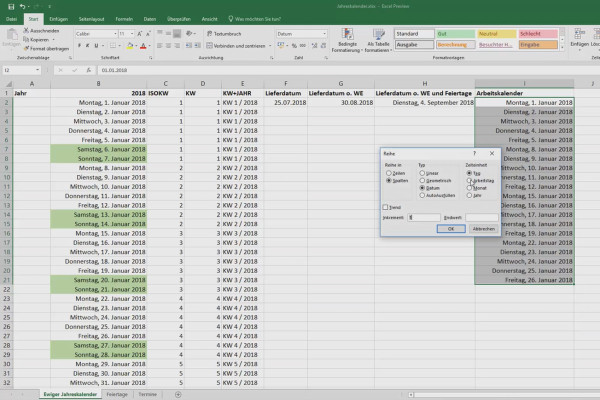Click the text orientation icon
This screenshot has width=600, height=400.
(x=189, y=34)
